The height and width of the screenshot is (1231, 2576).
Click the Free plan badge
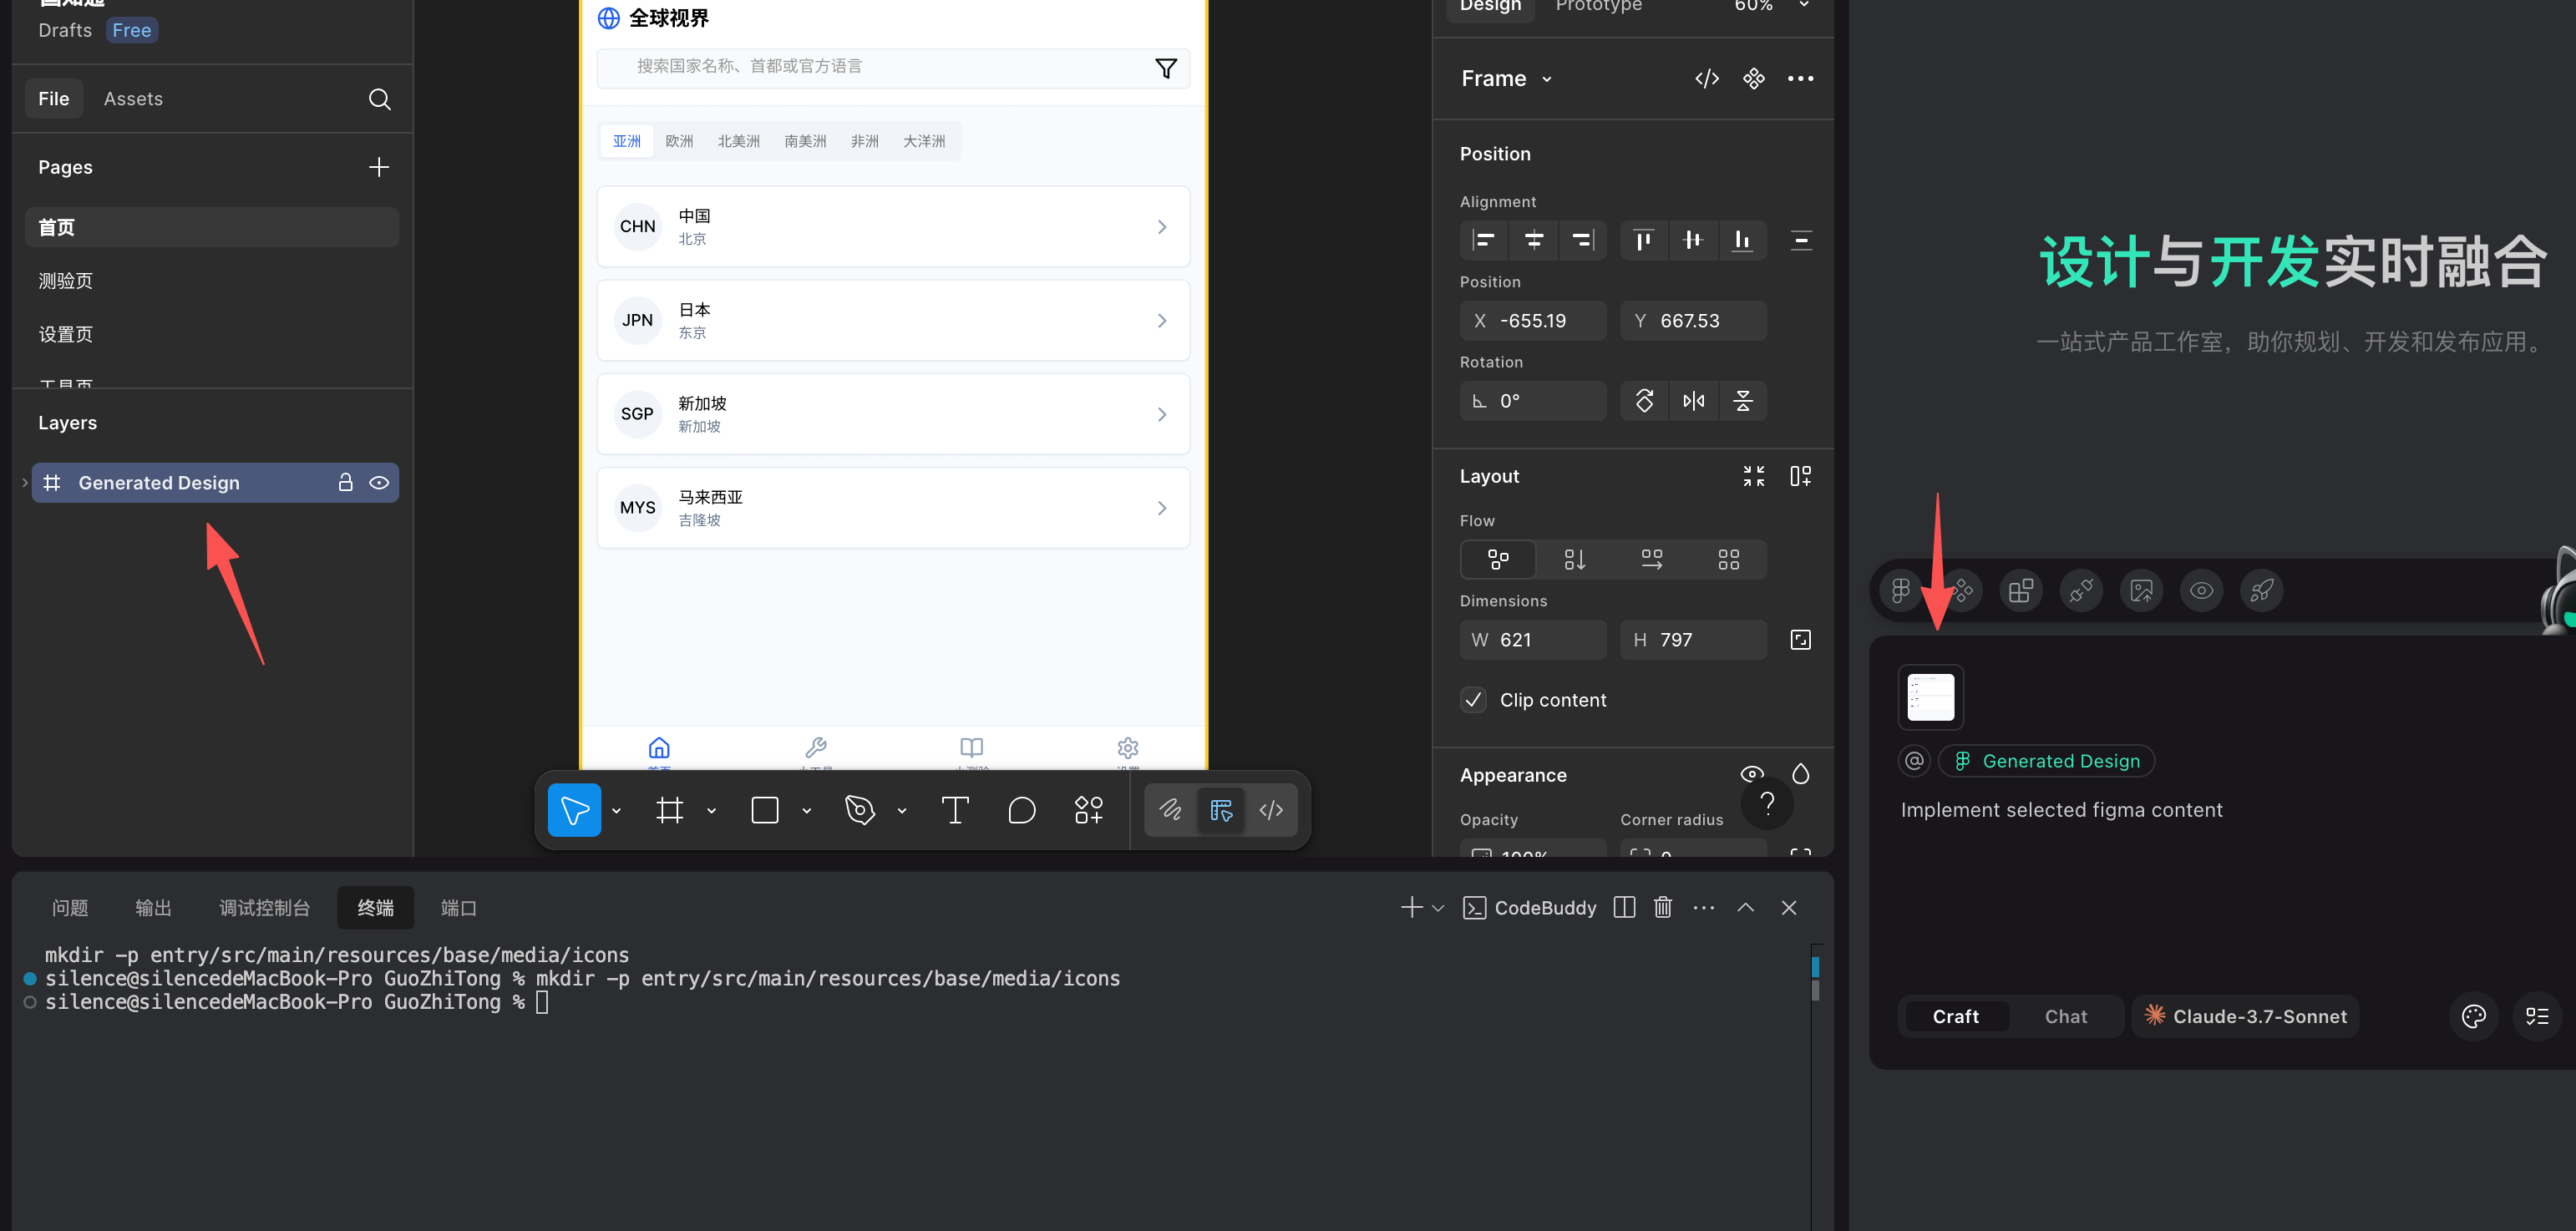(x=132, y=30)
